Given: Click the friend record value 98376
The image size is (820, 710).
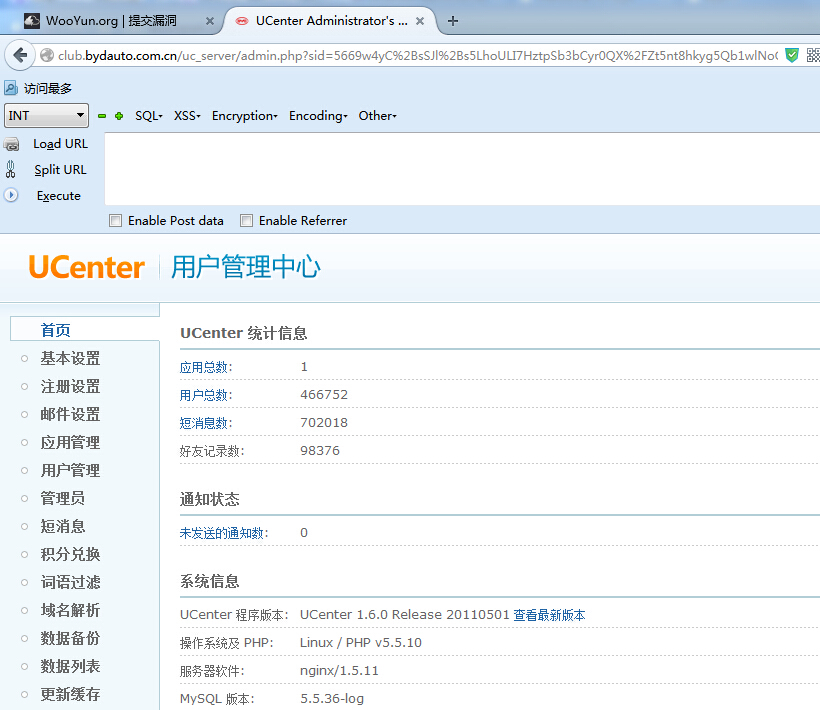Looking at the screenshot, I should [320, 451].
